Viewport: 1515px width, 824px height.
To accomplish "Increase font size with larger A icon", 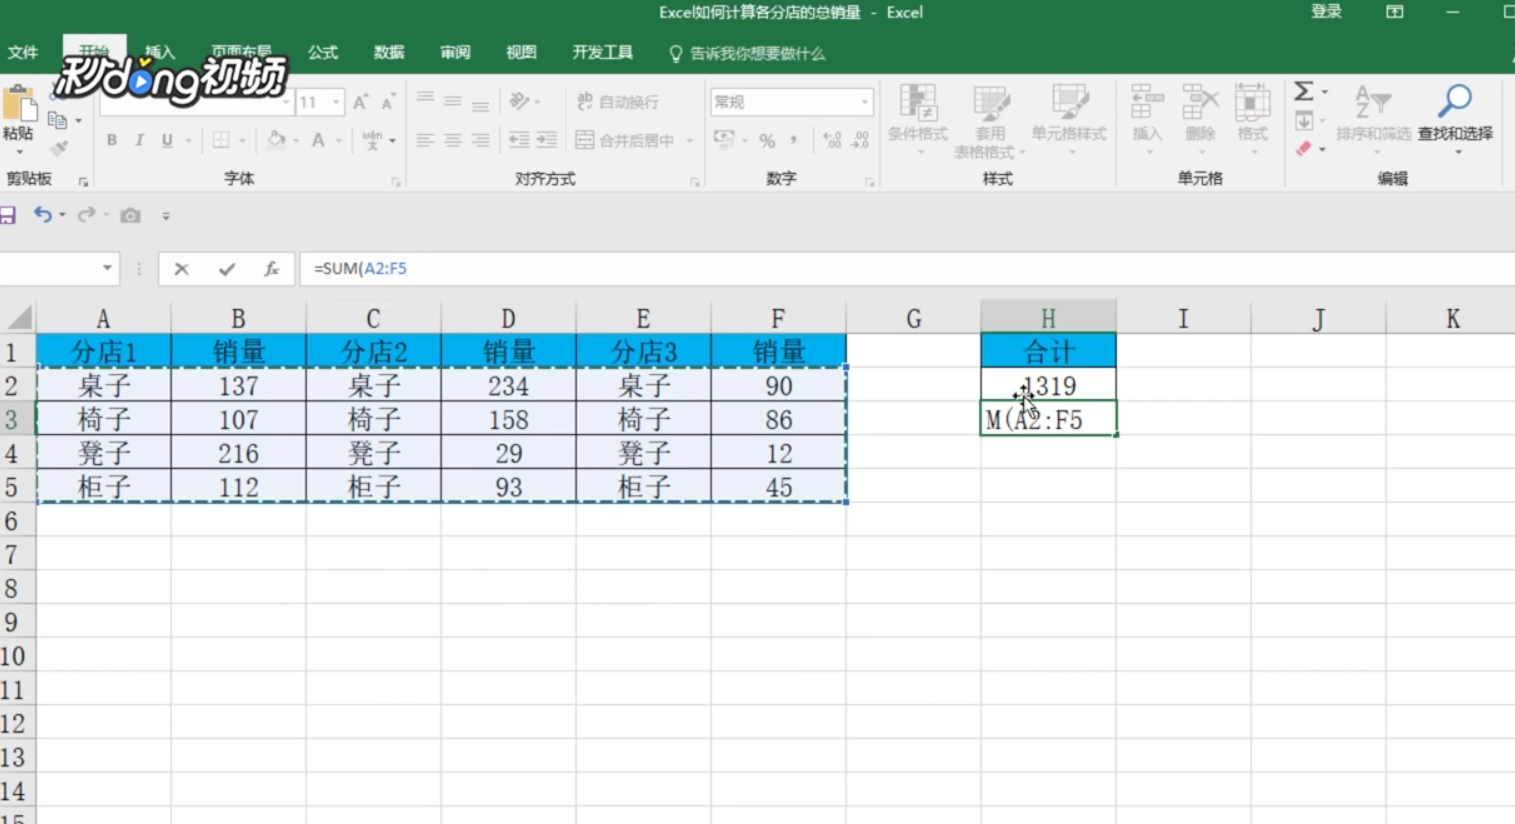I will 361,102.
